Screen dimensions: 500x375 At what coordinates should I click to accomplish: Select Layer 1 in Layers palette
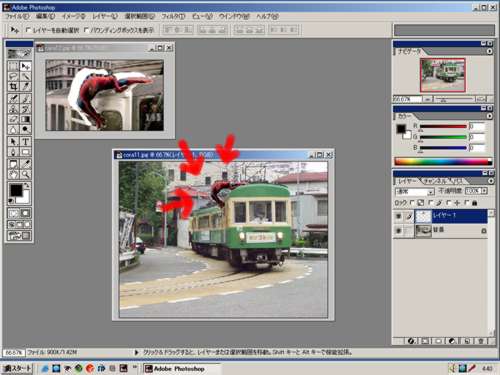[x=459, y=216]
